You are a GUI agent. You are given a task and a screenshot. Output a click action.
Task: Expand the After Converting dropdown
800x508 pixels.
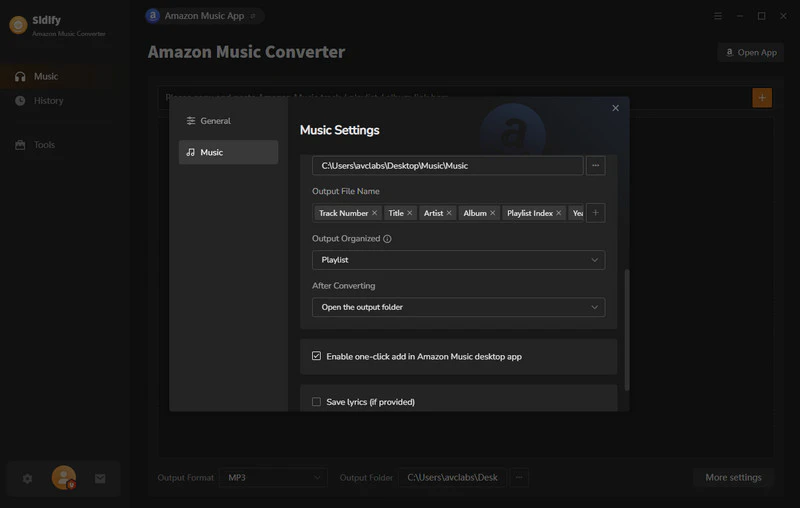tap(459, 307)
